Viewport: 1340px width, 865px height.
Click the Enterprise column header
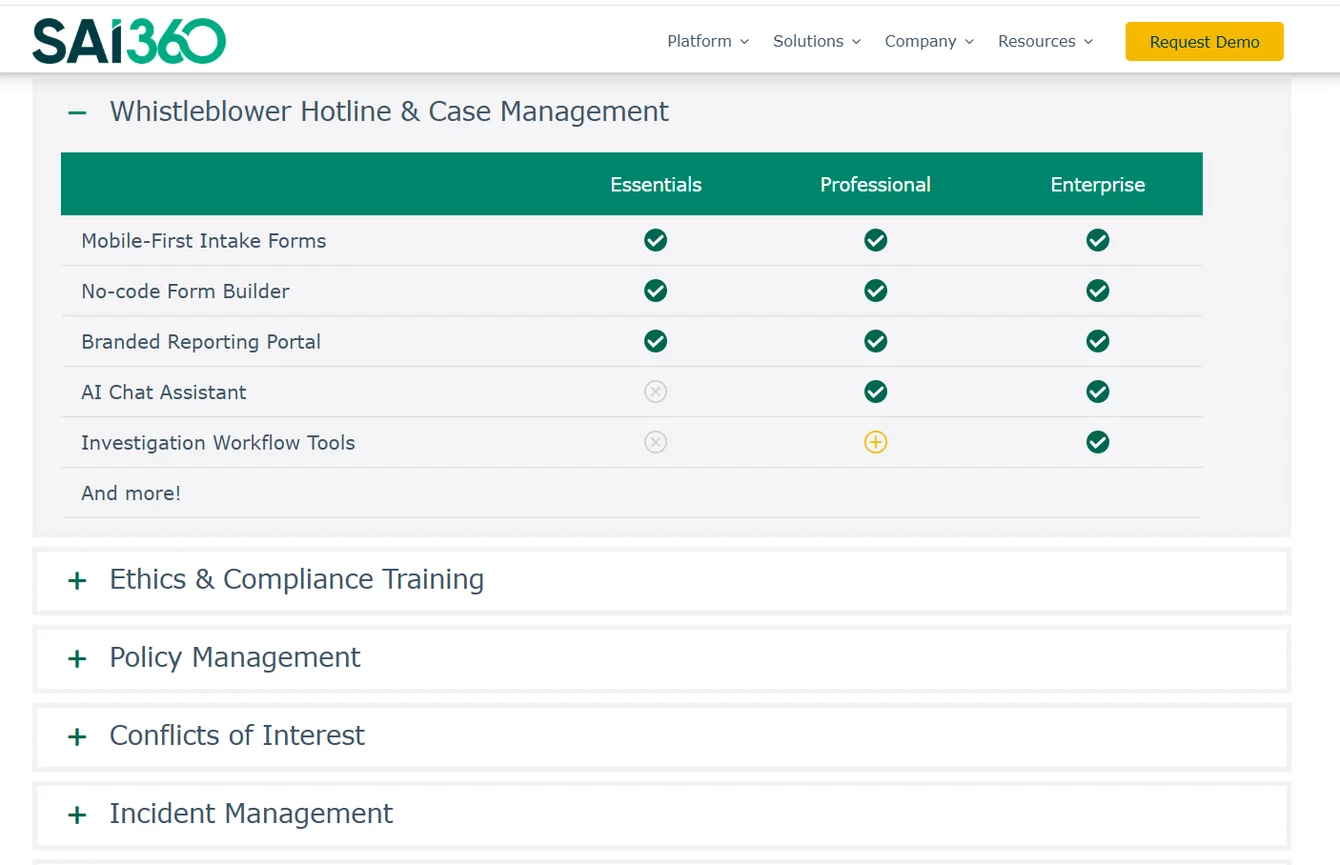(x=1097, y=184)
